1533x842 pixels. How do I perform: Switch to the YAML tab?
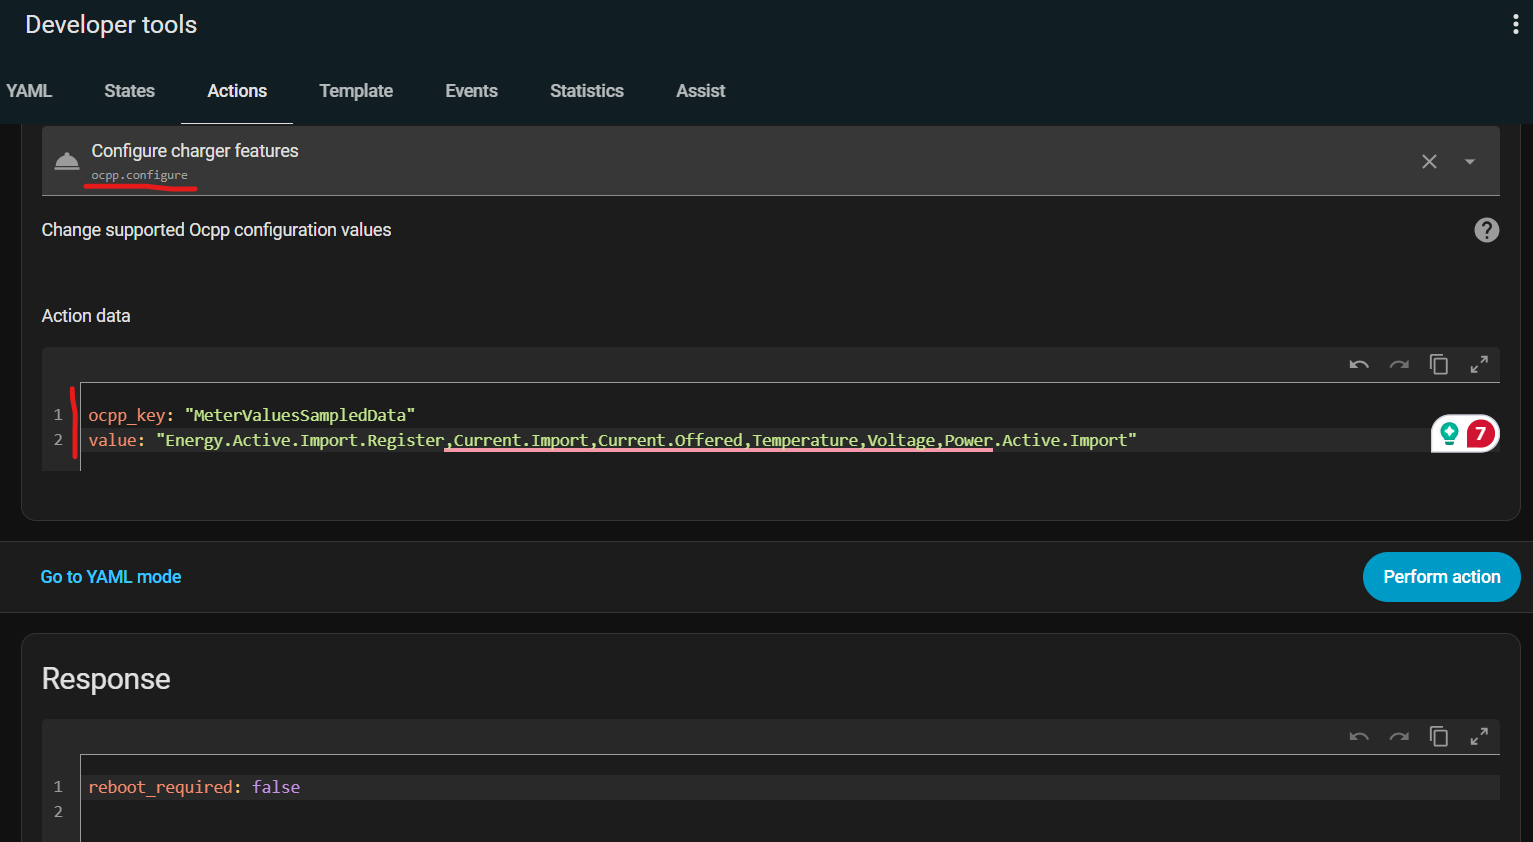tap(29, 91)
